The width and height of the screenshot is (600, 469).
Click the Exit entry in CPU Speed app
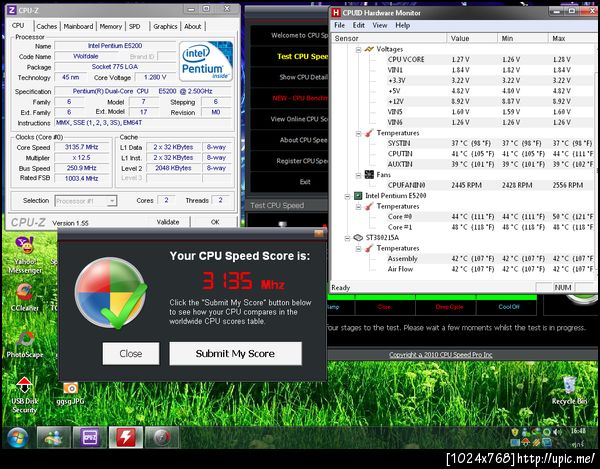coord(290,182)
